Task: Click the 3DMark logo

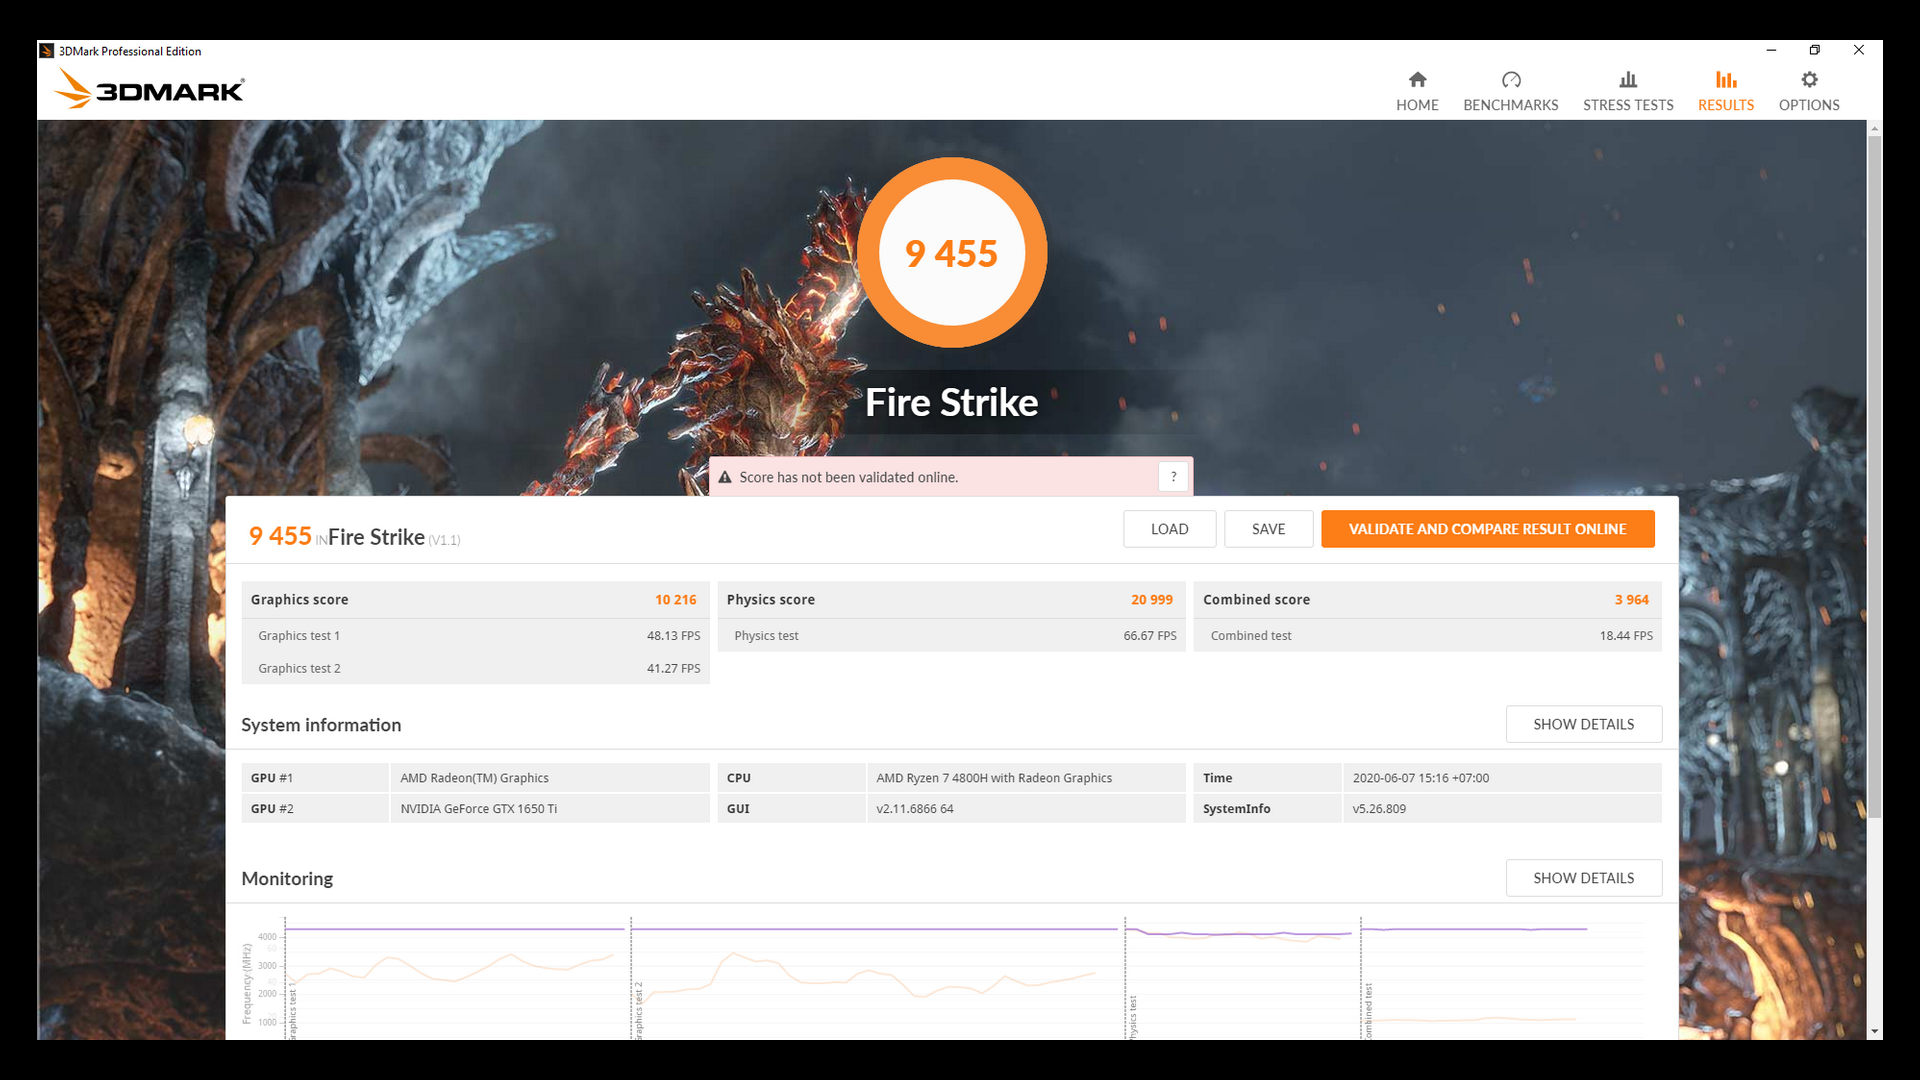Action: click(x=148, y=88)
